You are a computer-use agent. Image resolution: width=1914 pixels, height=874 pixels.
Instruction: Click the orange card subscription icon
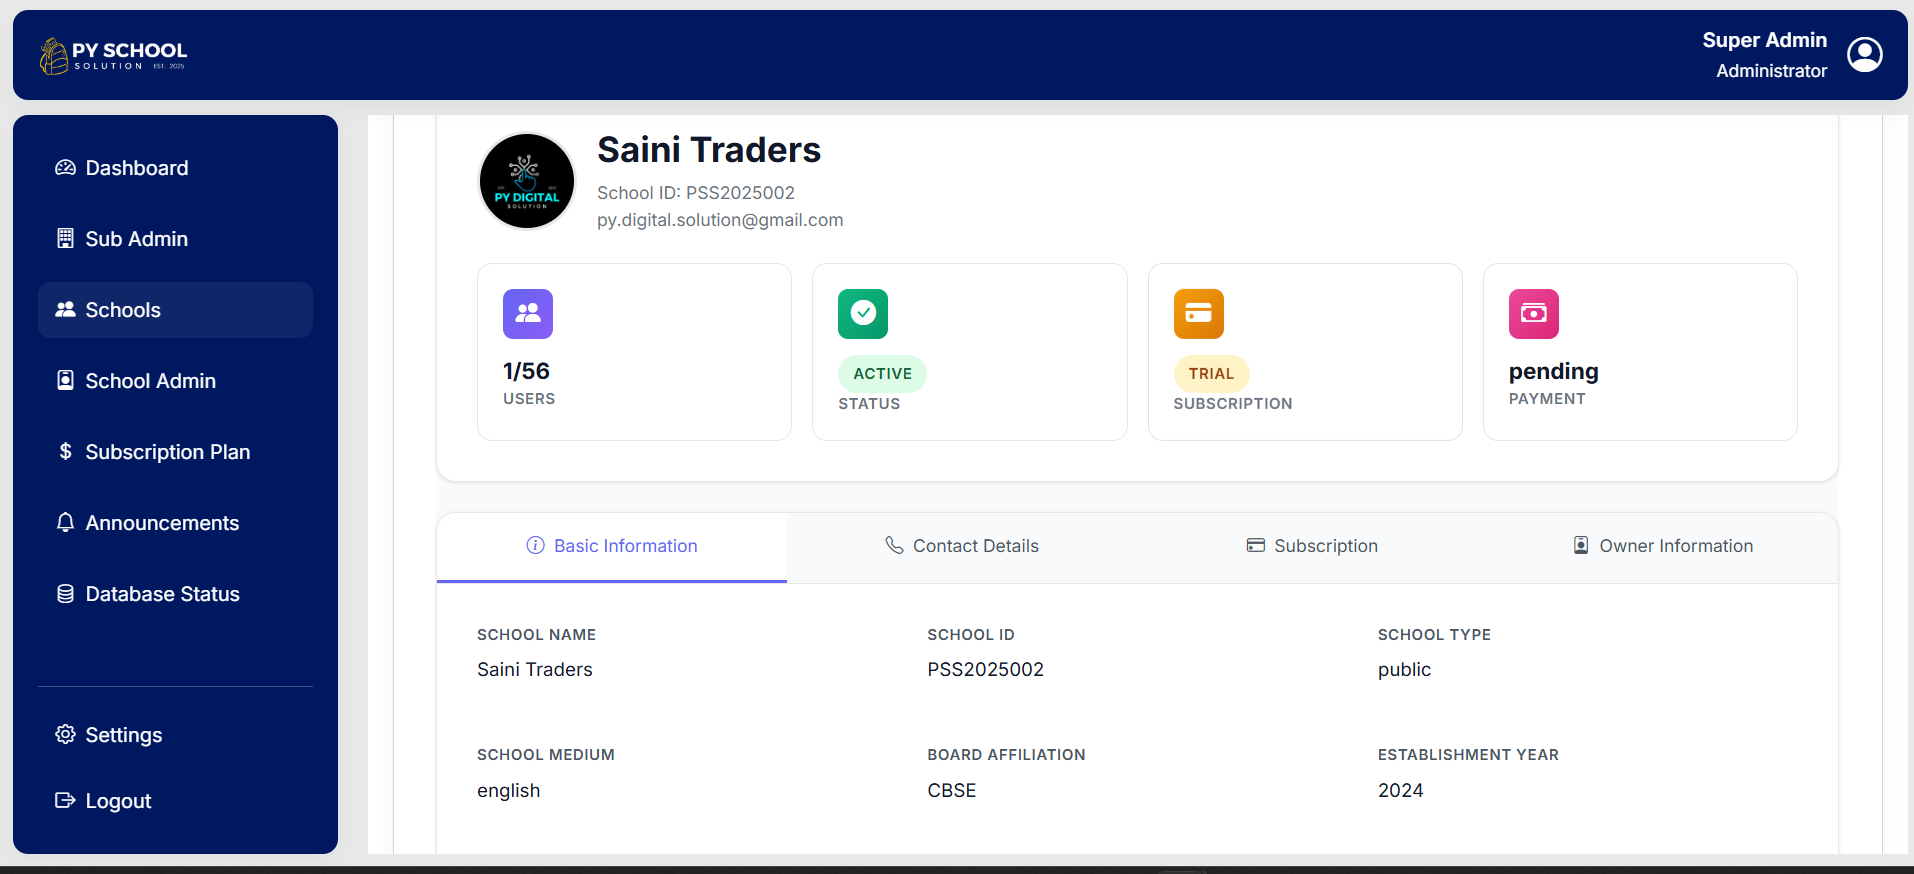tap(1199, 314)
